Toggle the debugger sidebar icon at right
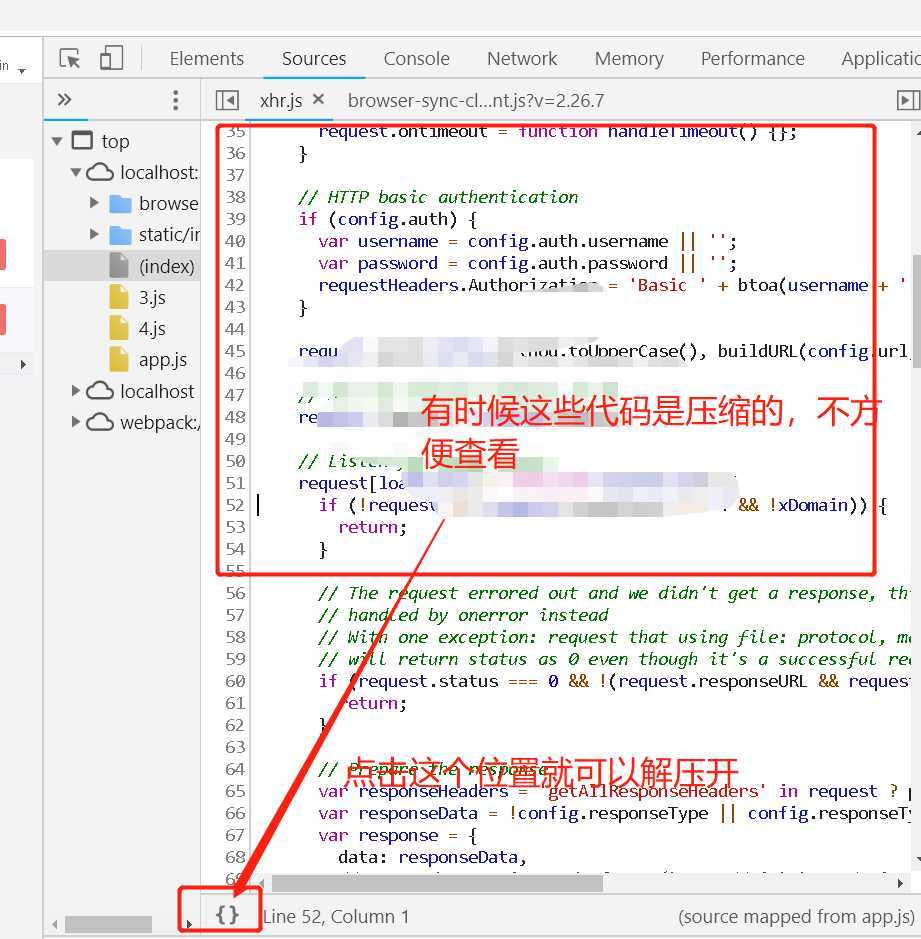Image resolution: width=921 pixels, height=939 pixels. pos(907,100)
